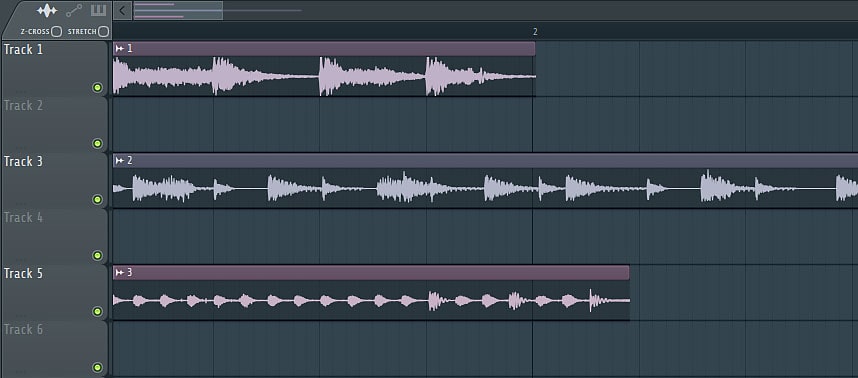Mute Track 6 with its green LED
The width and height of the screenshot is (858, 378).
coord(97,368)
